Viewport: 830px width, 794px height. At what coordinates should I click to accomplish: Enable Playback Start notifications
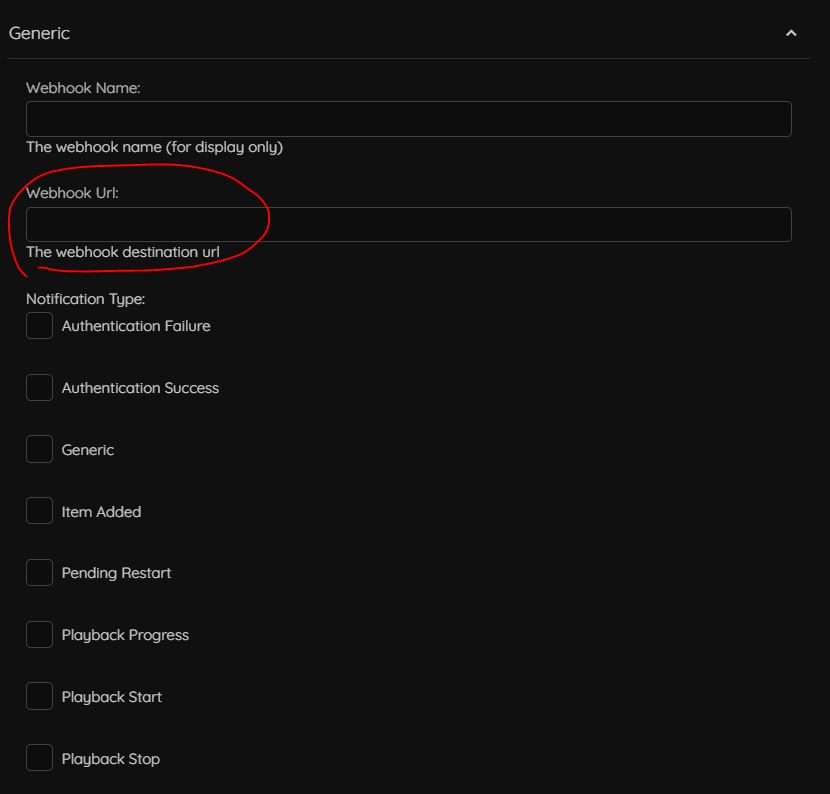(x=39, y=696)
